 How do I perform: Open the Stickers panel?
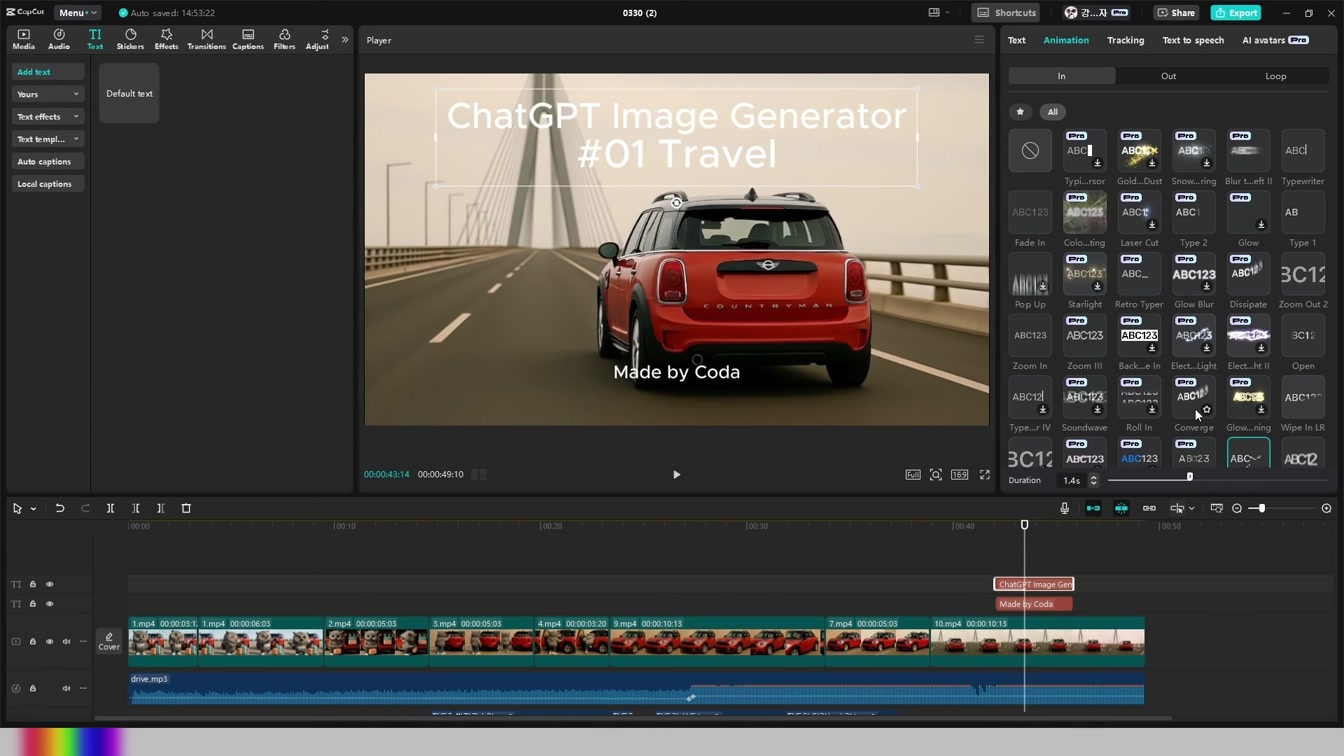coord(130,39)
